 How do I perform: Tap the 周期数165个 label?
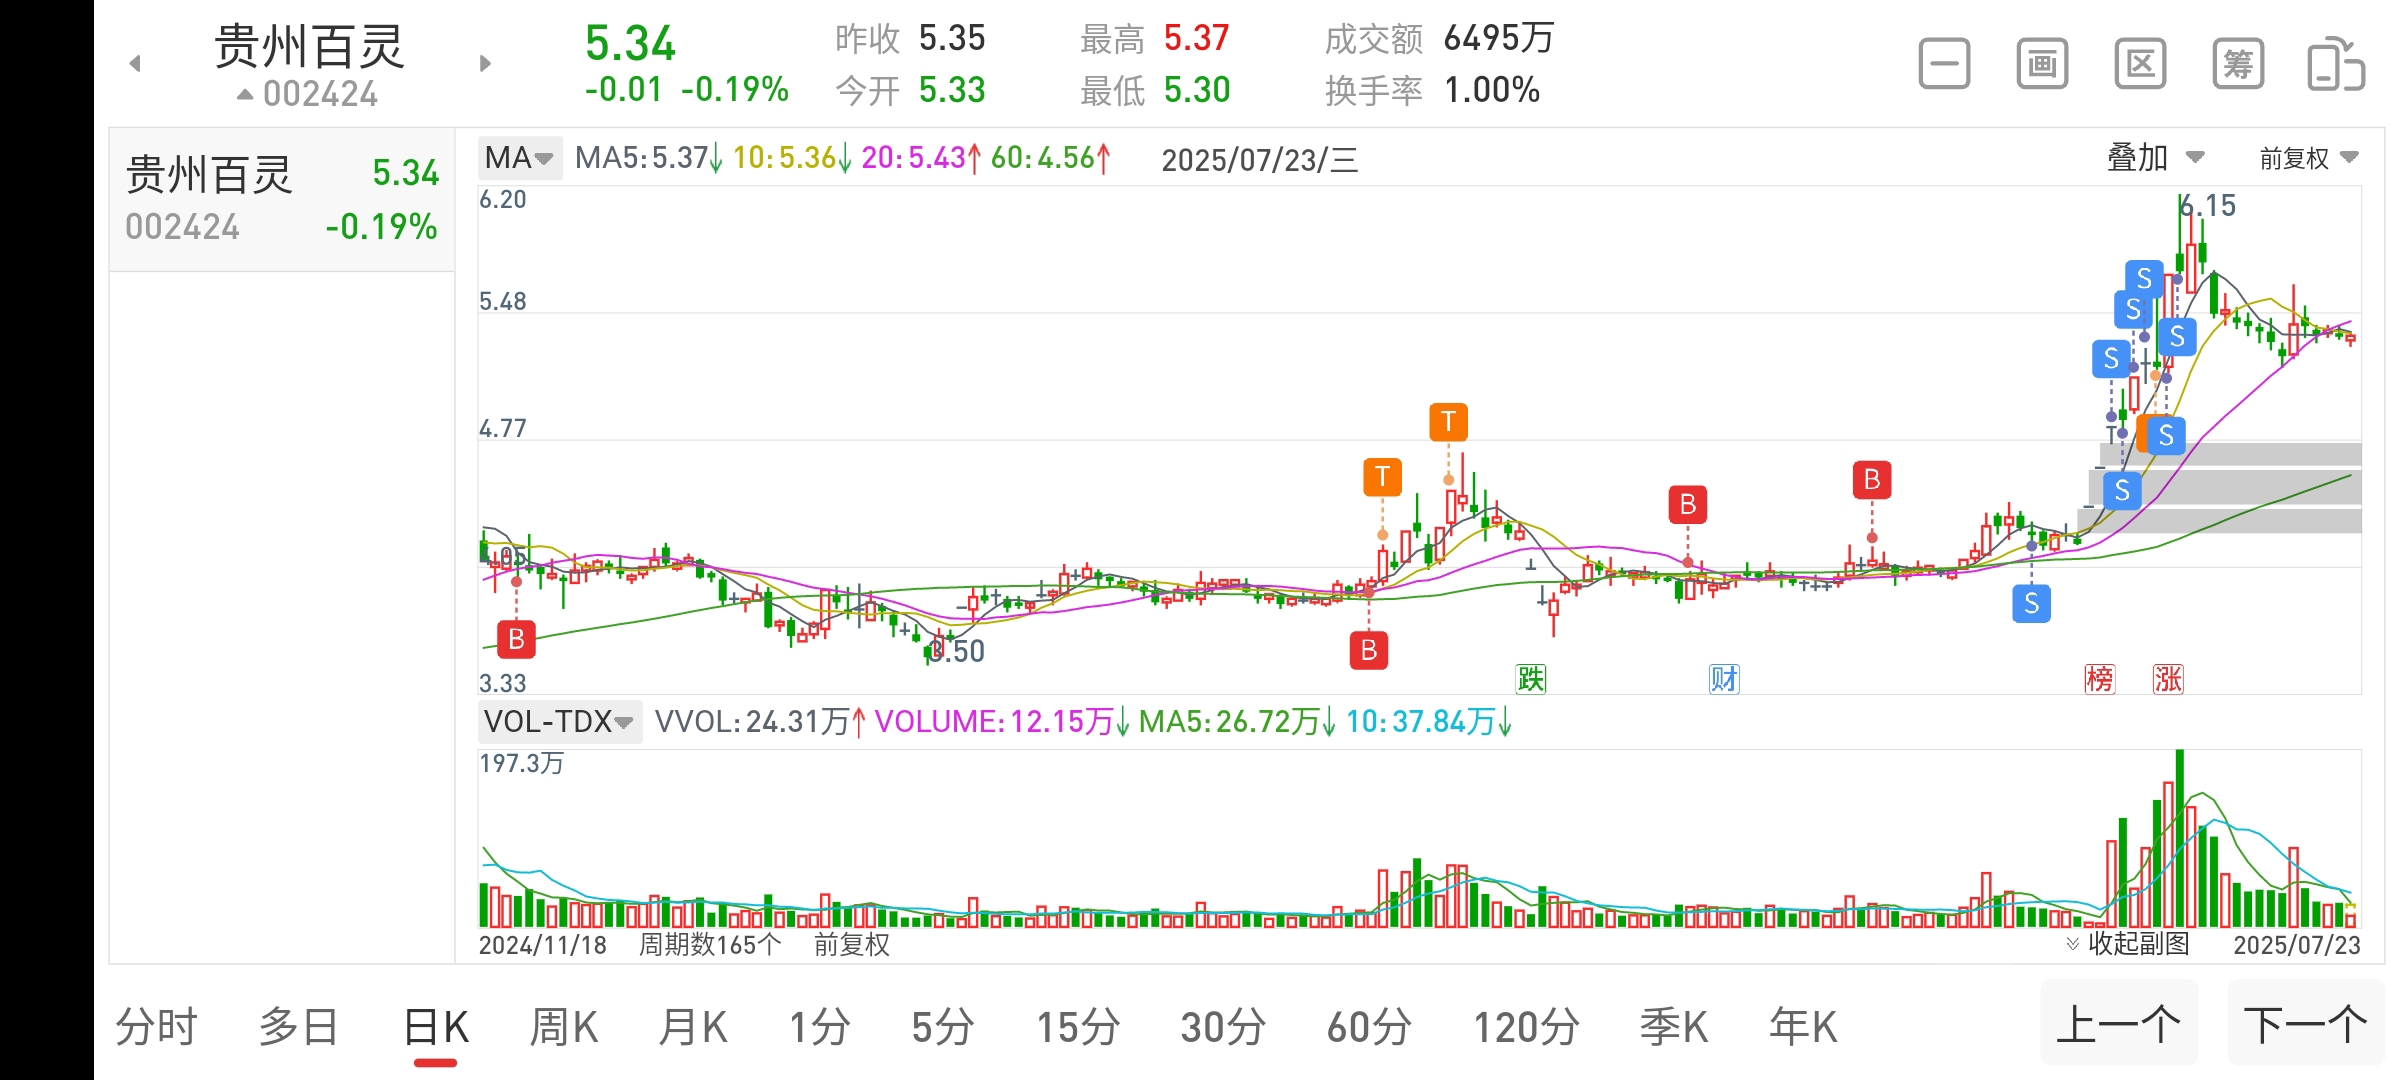point(710,944)
